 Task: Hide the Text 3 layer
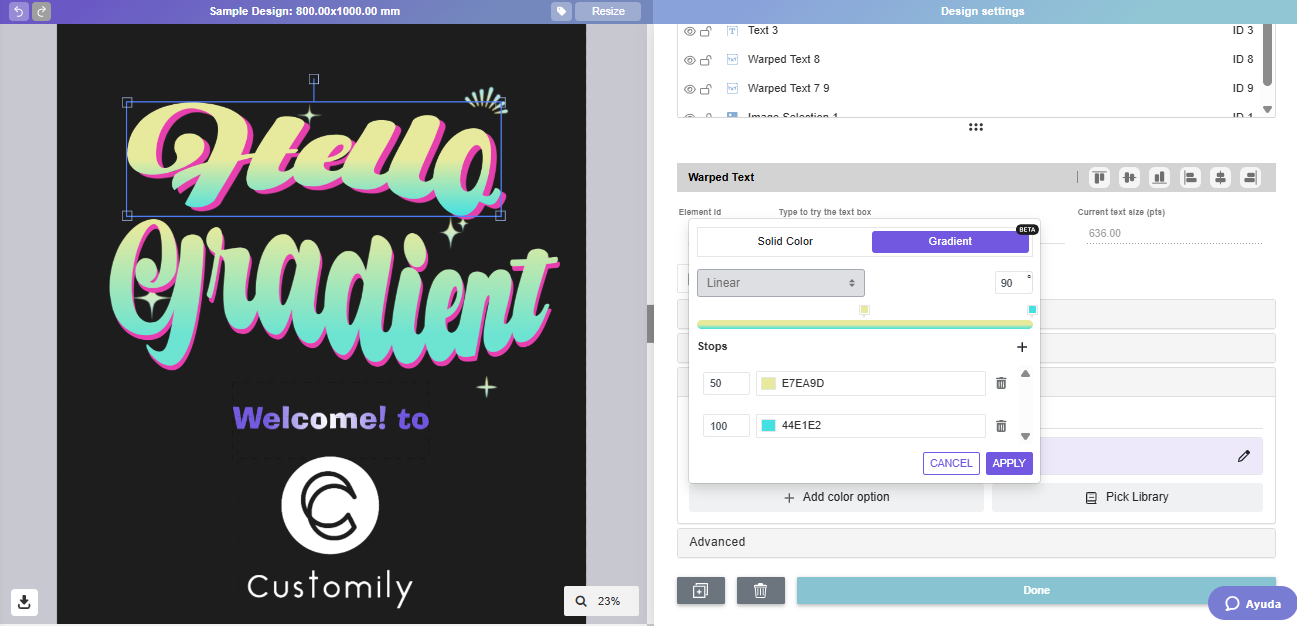[689, 31]
